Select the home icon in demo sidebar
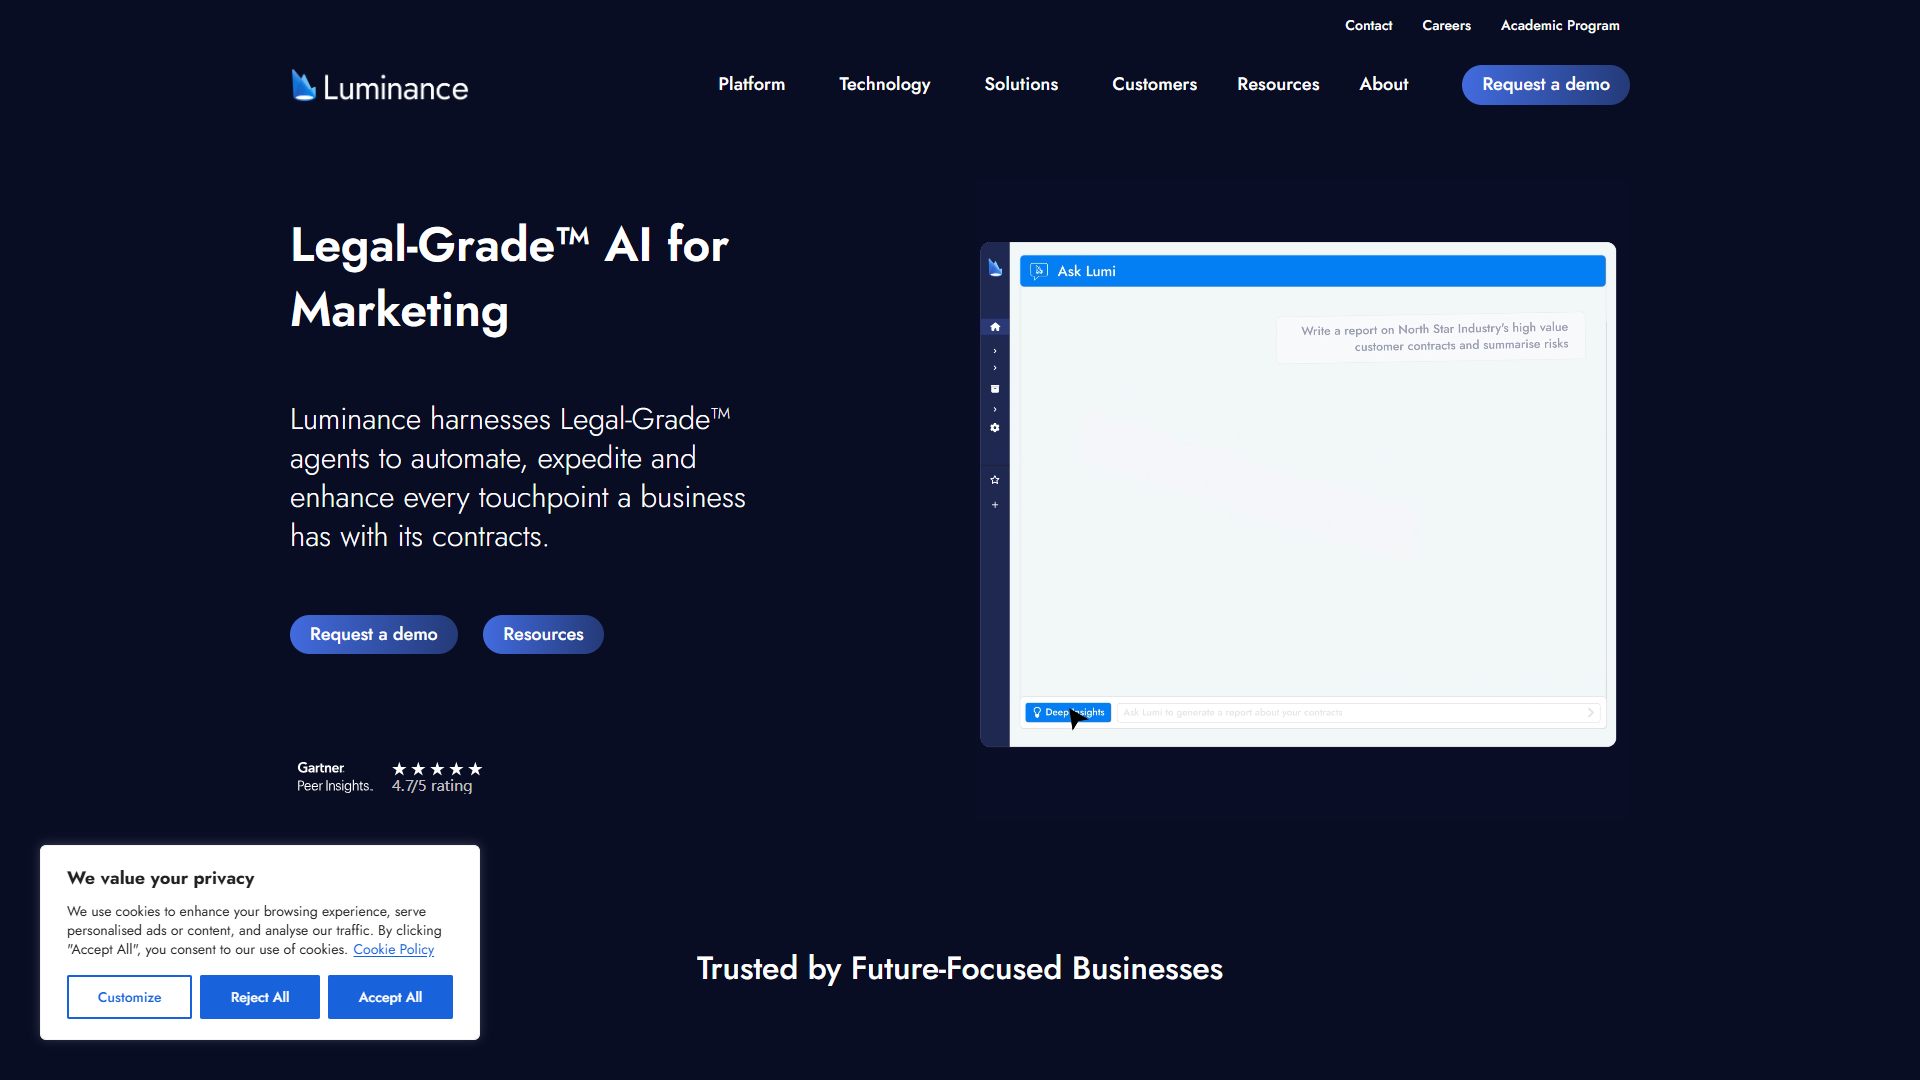 point(995,327)
